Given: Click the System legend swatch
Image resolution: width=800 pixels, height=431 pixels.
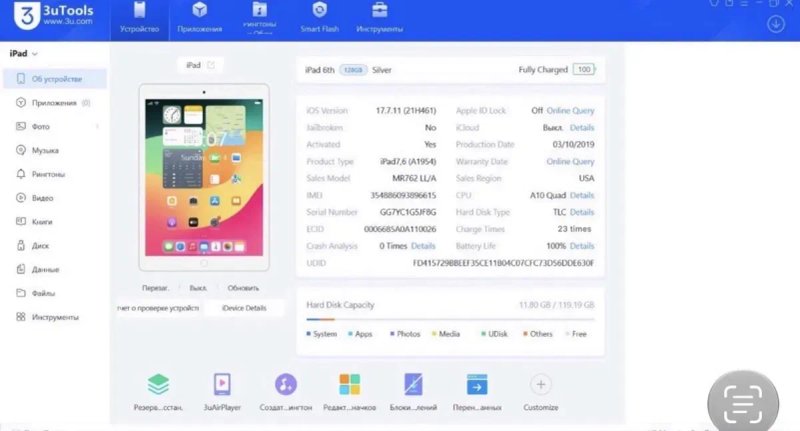Looking at the screenshot, I should point(309,334).
